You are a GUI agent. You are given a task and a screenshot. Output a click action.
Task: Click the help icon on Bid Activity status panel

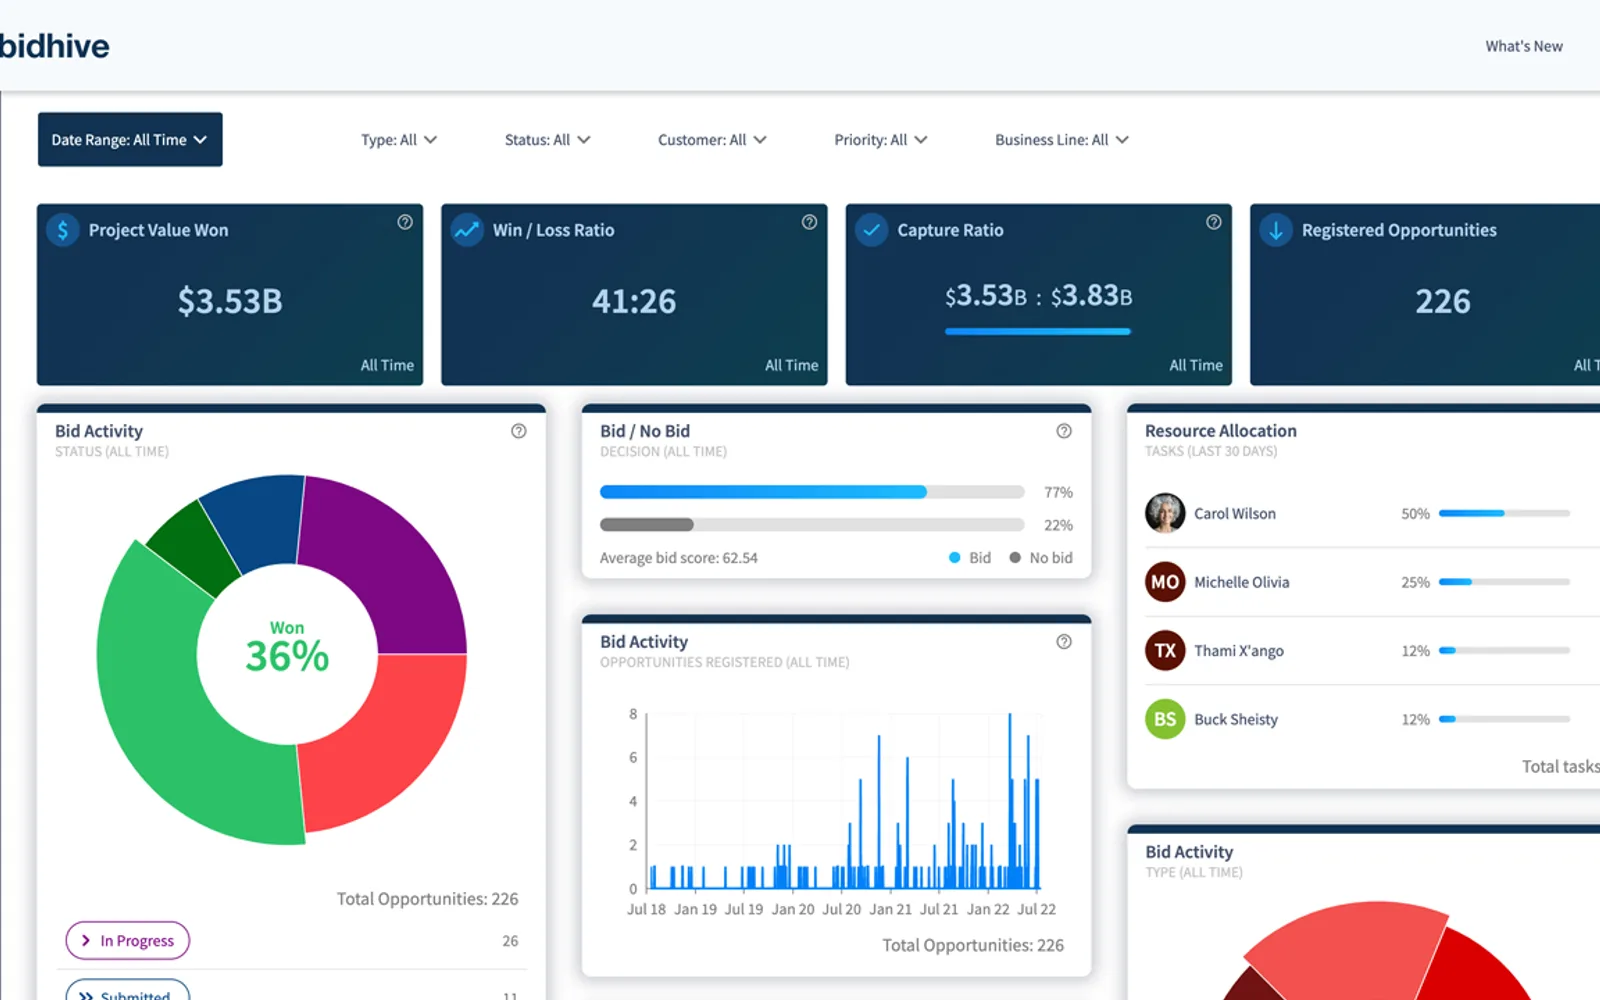point(518,431)
